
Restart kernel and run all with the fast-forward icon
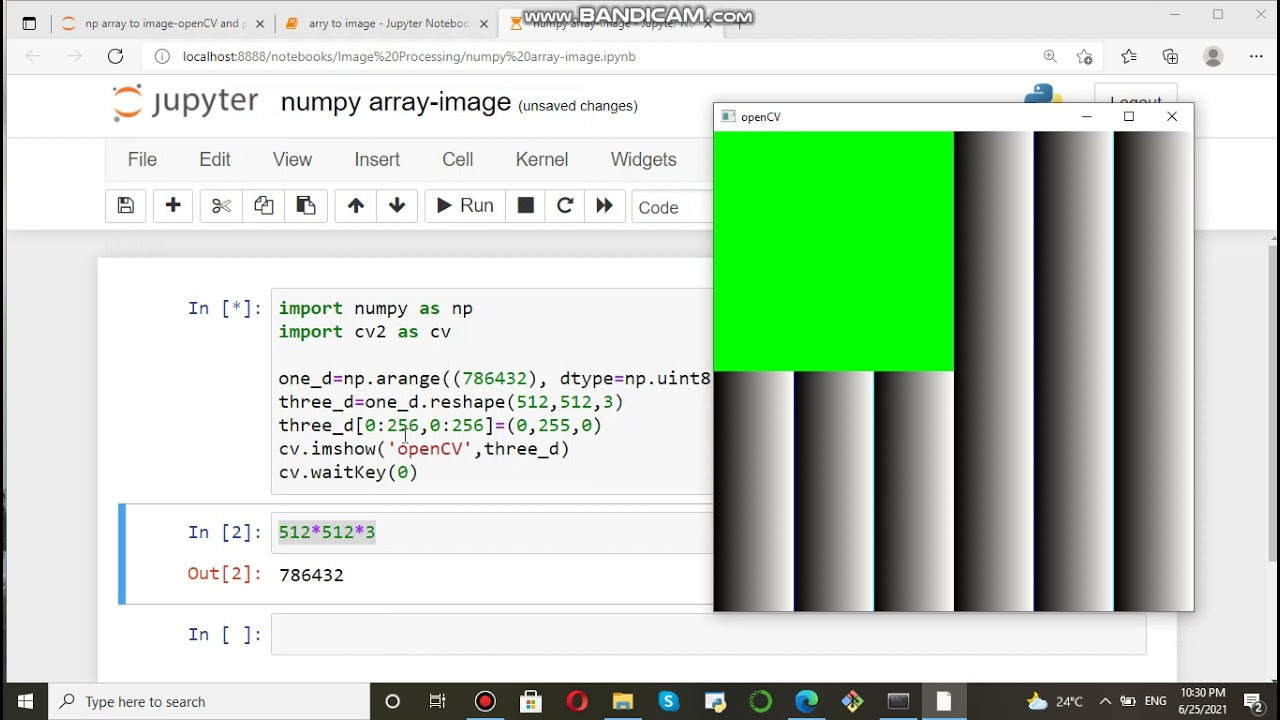(605, 206)
